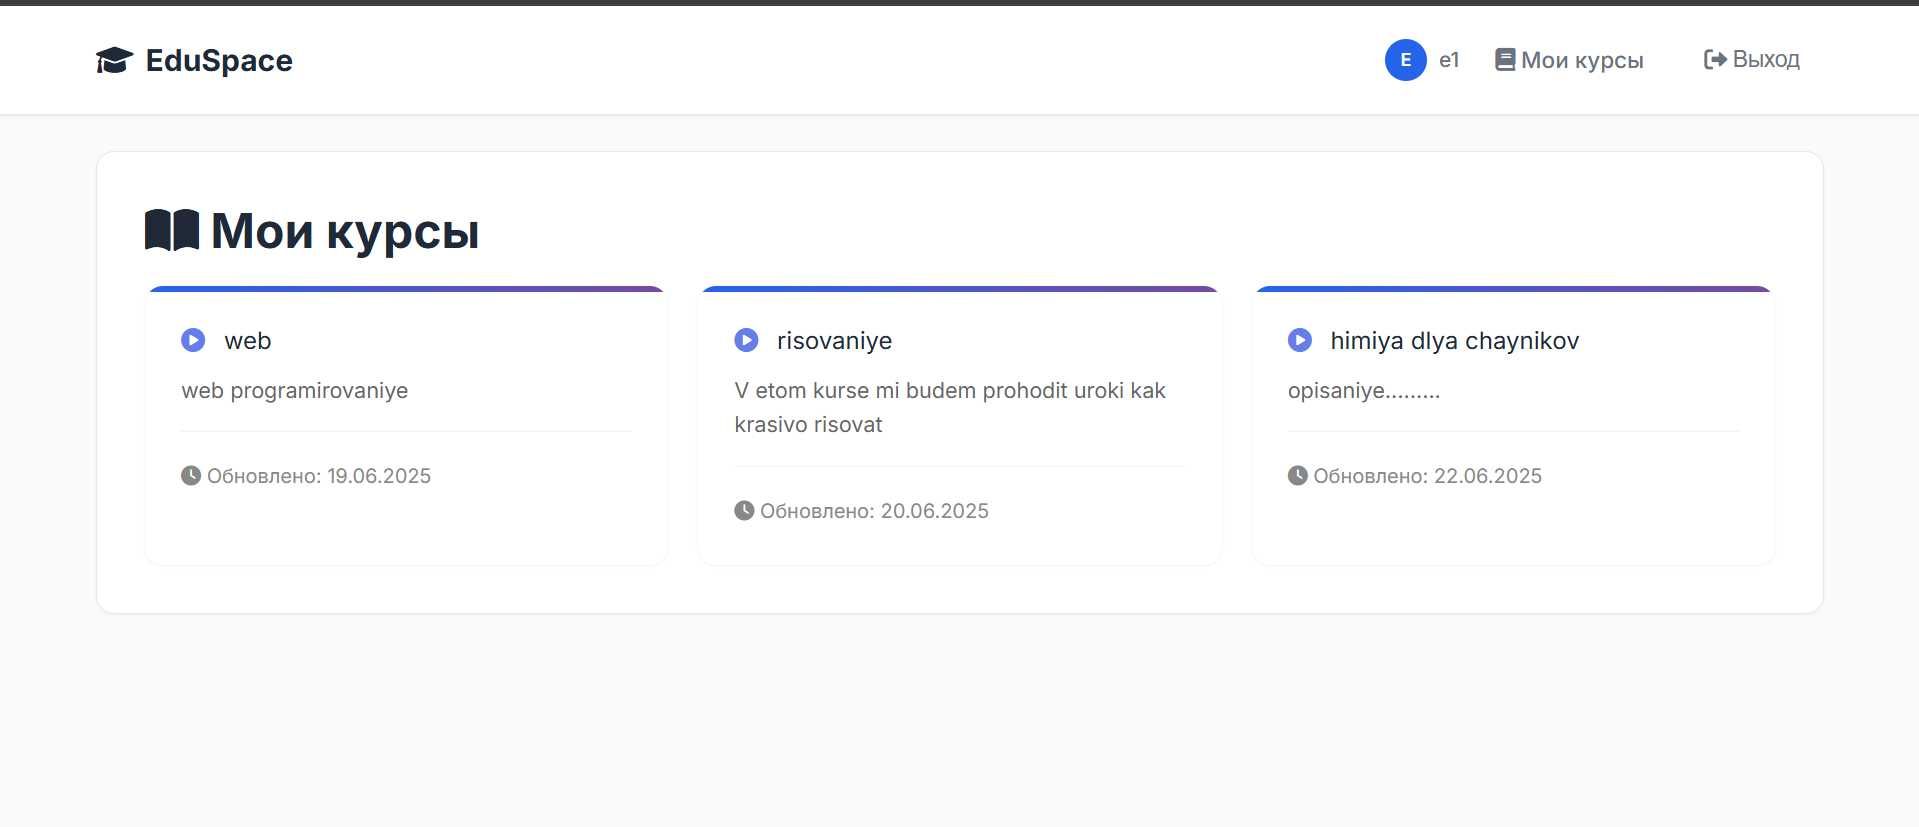
Task: Open the web course title
Action: 248,340
